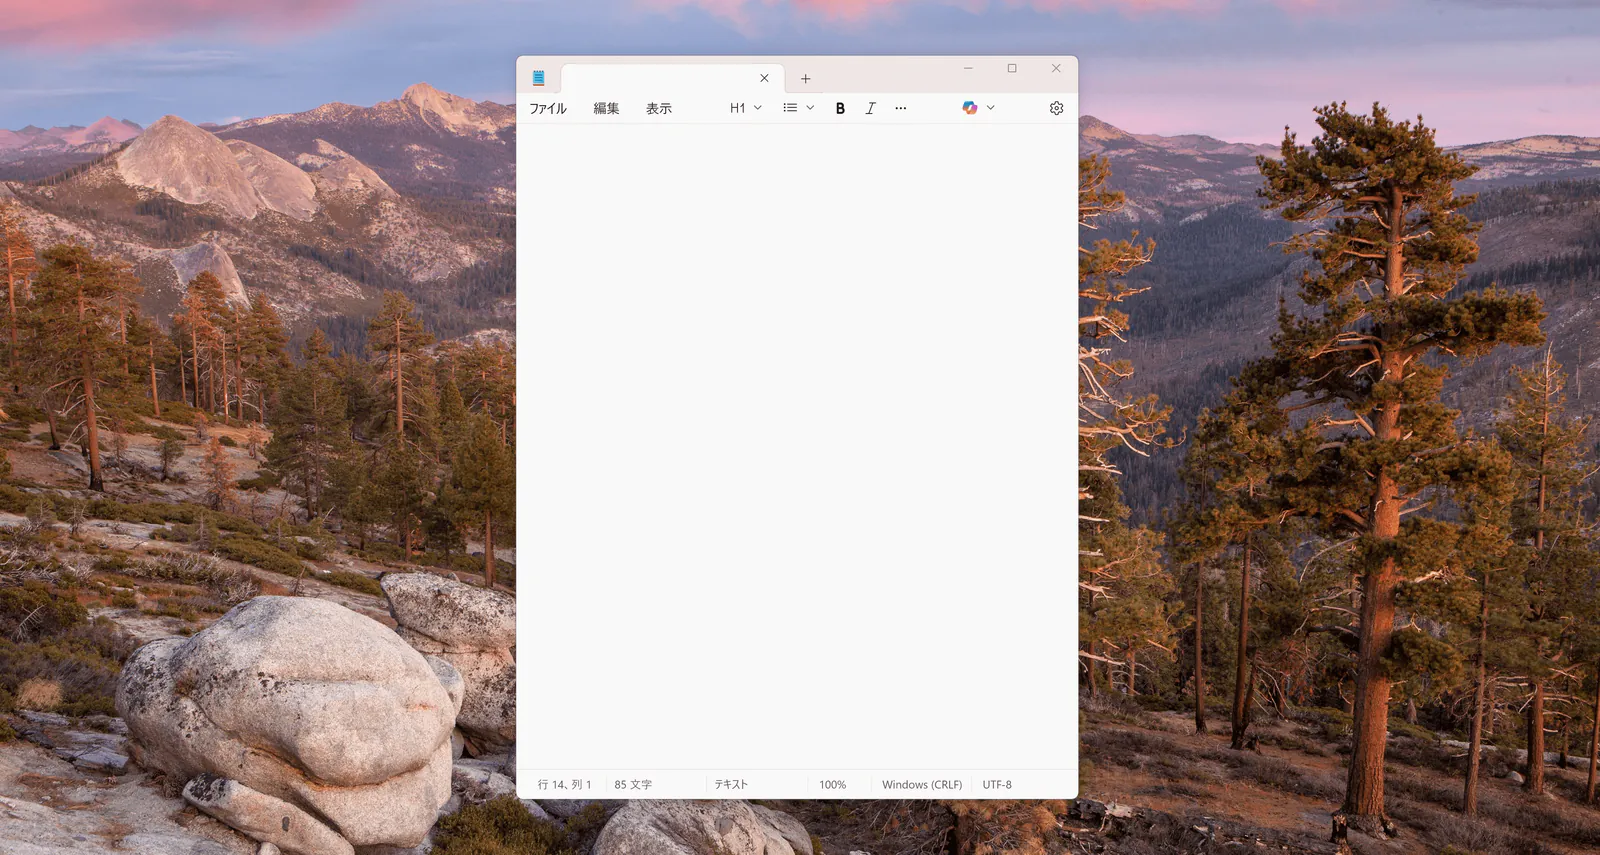Screen dimensions: 1600x855
Task: Close the current document tab
Action: click(x=764, y=78)
